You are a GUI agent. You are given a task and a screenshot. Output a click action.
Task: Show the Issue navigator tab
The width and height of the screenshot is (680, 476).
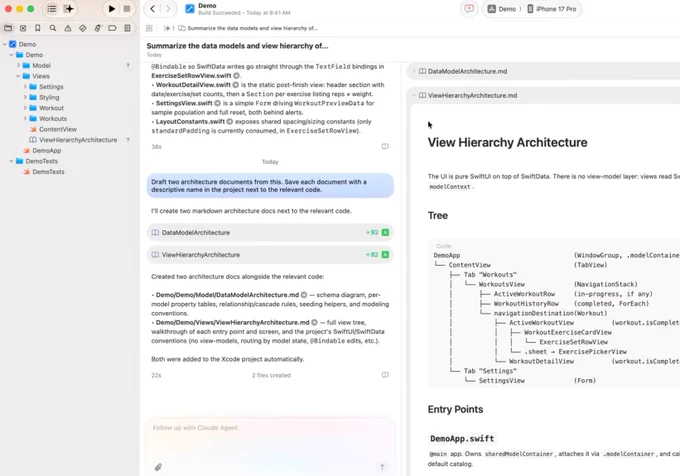(x=68, y=28)
